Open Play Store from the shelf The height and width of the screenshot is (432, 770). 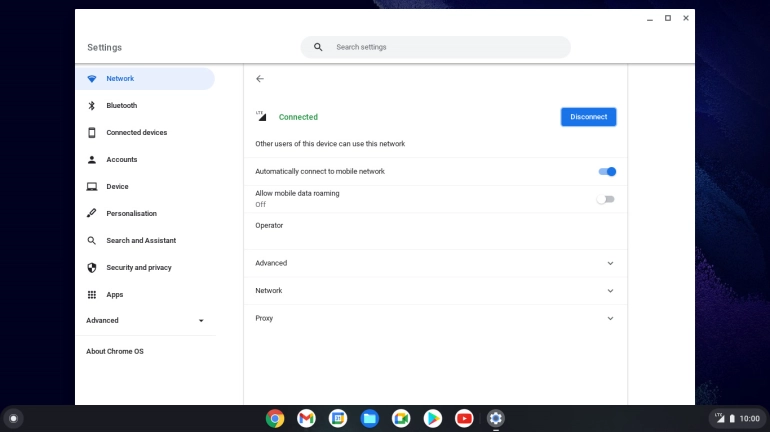click(x=432, y=418)
